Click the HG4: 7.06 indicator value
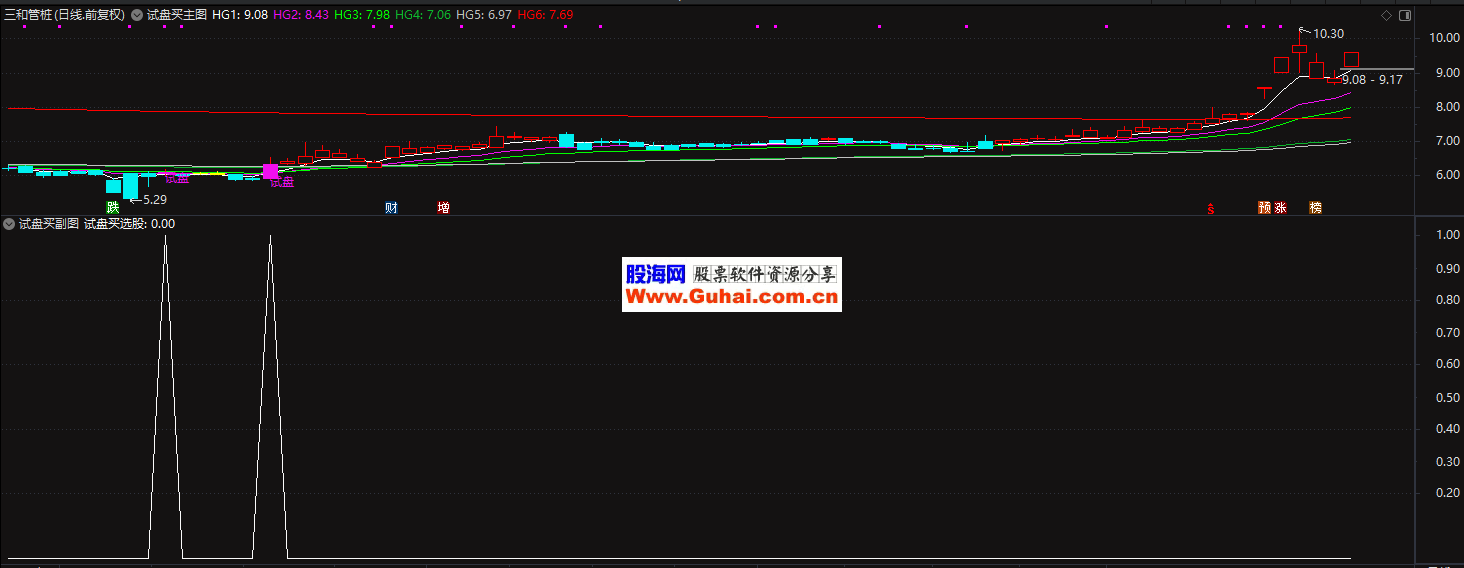This screenshot has width=1464, height=568. click(423, 15)
